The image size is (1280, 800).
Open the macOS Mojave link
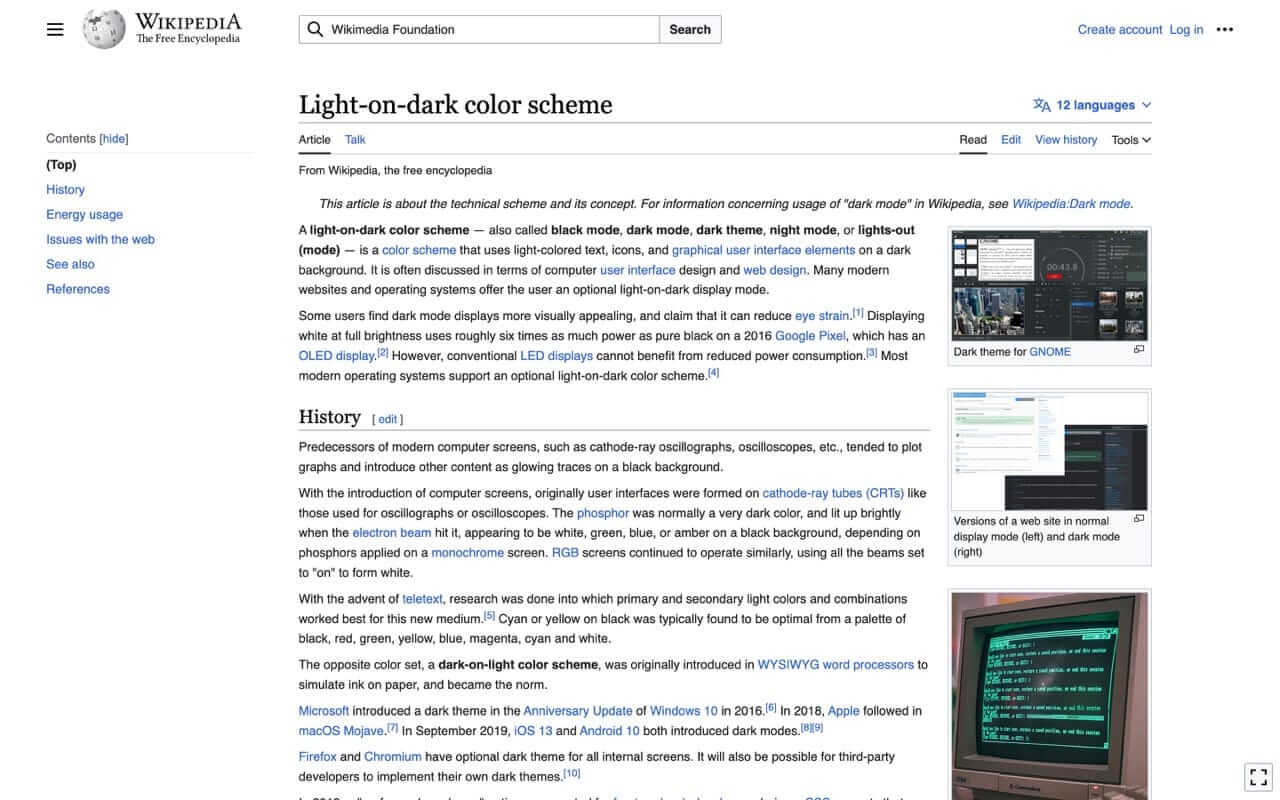pos(341,731)
